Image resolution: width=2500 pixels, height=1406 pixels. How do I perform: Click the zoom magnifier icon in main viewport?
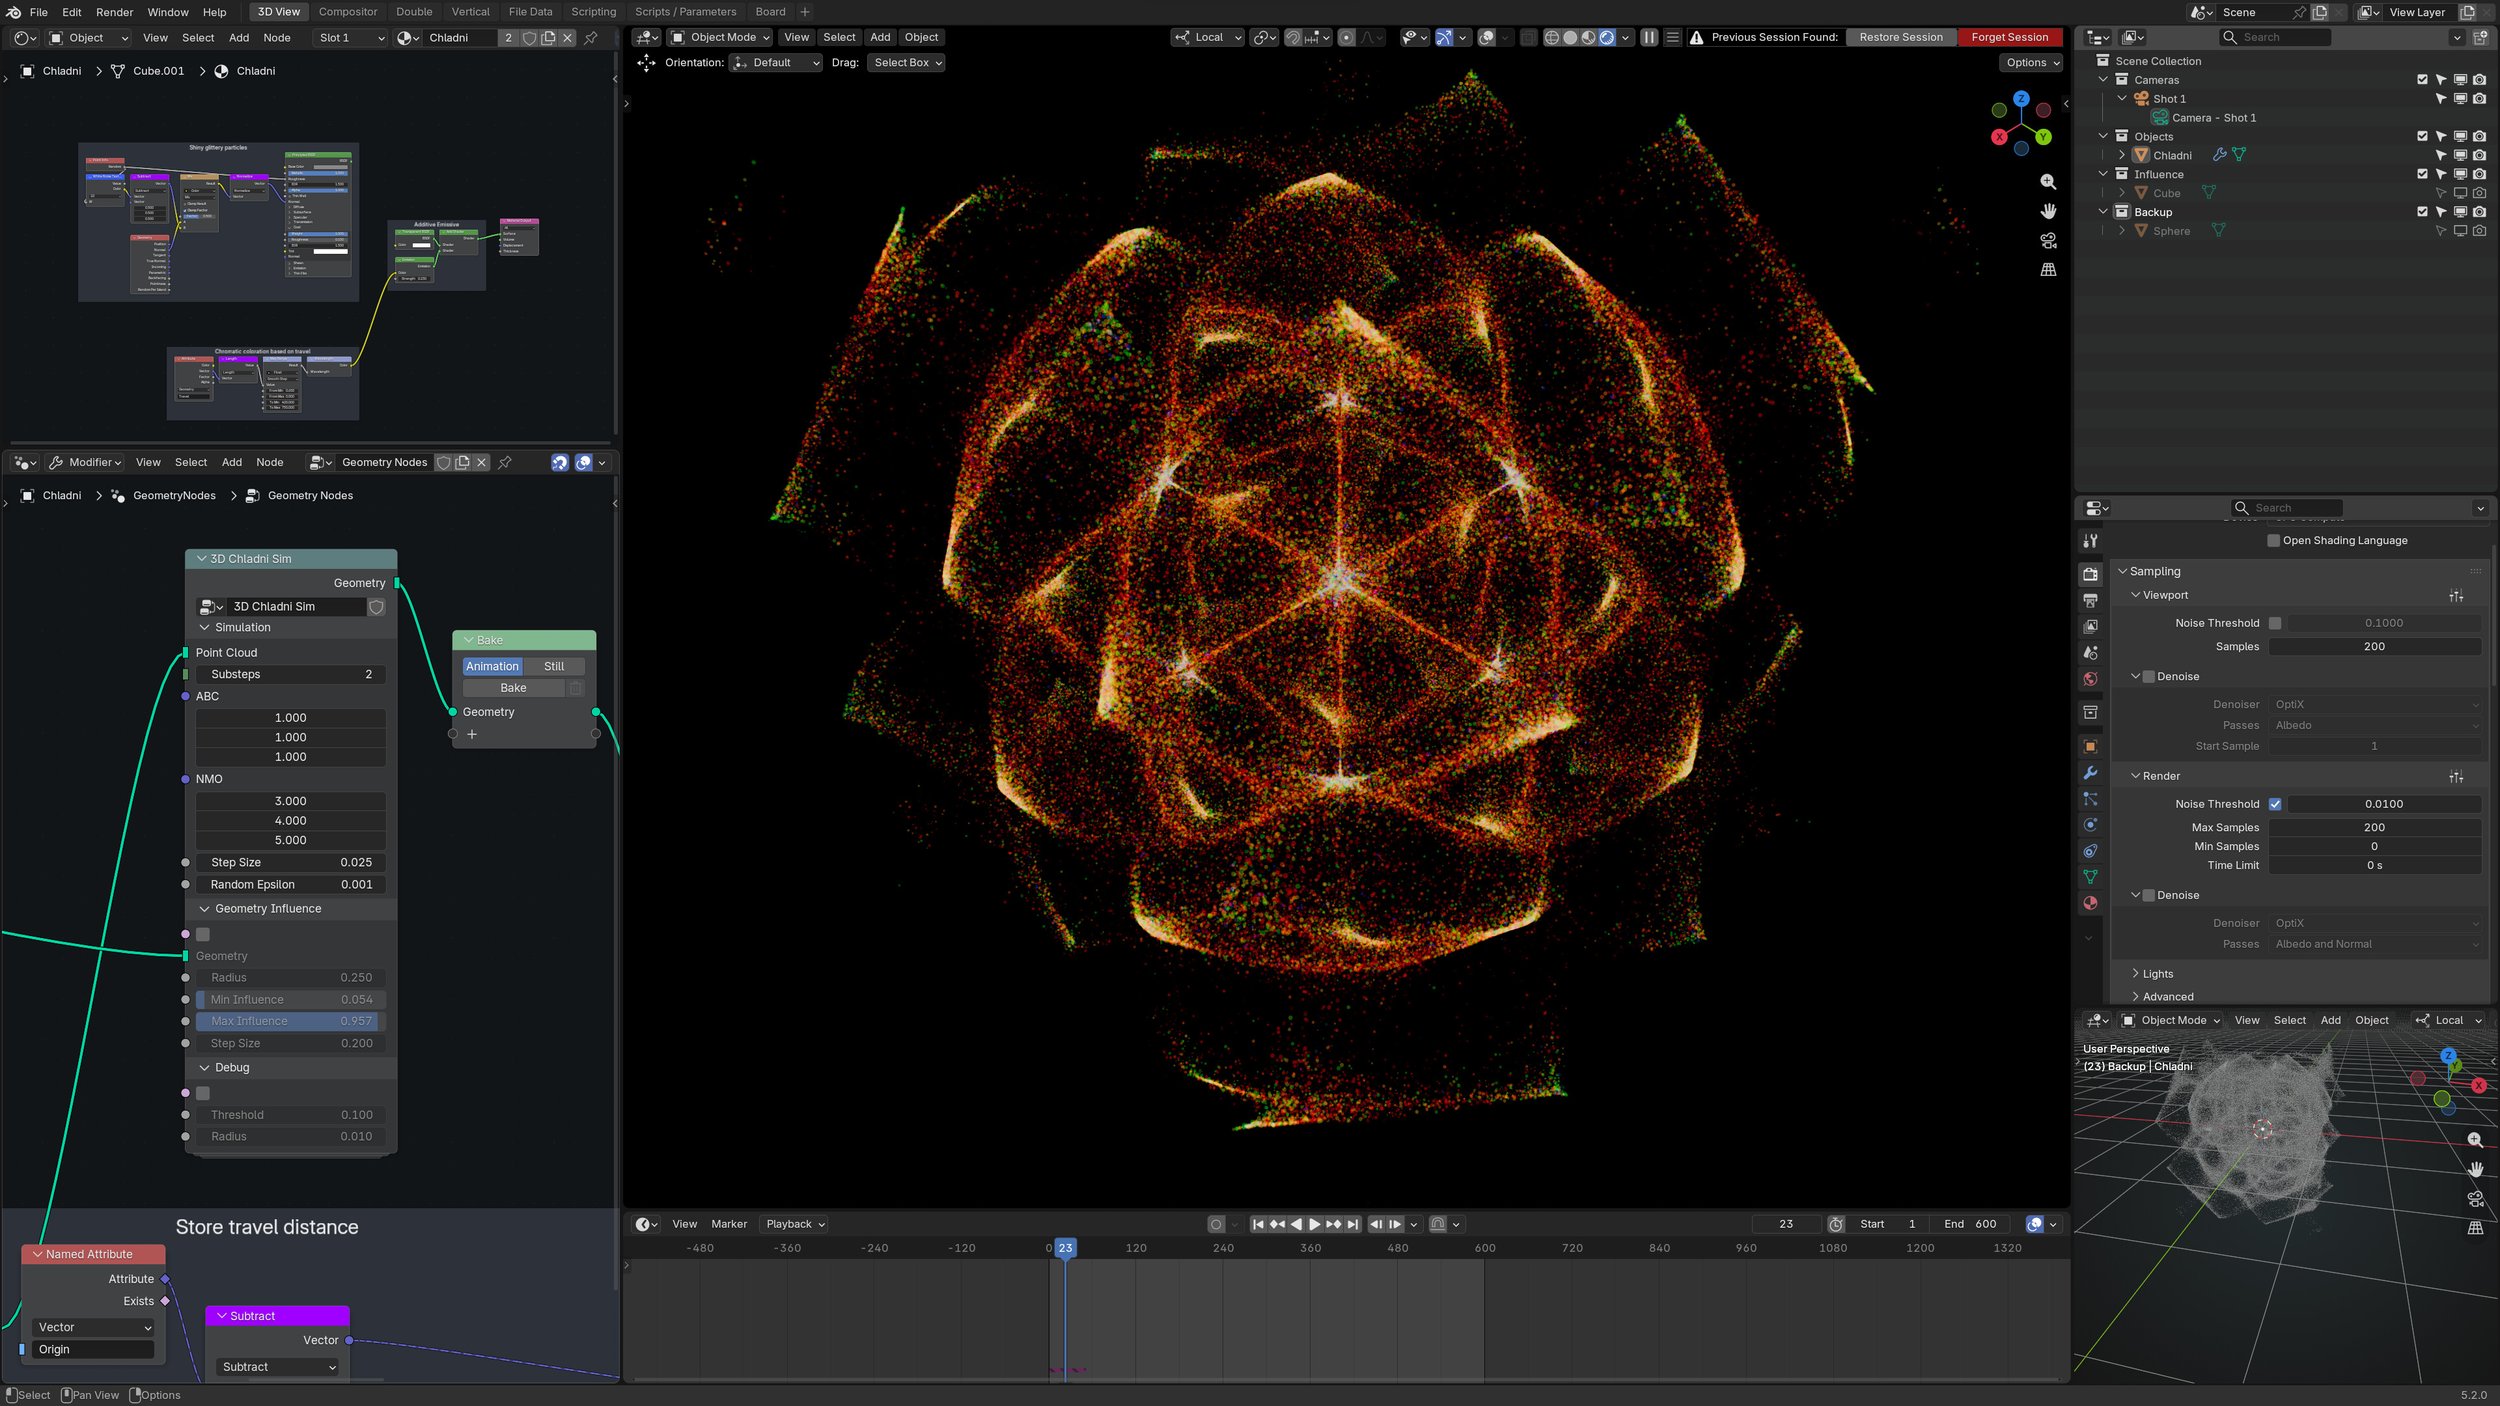[x=2048, y=182]
